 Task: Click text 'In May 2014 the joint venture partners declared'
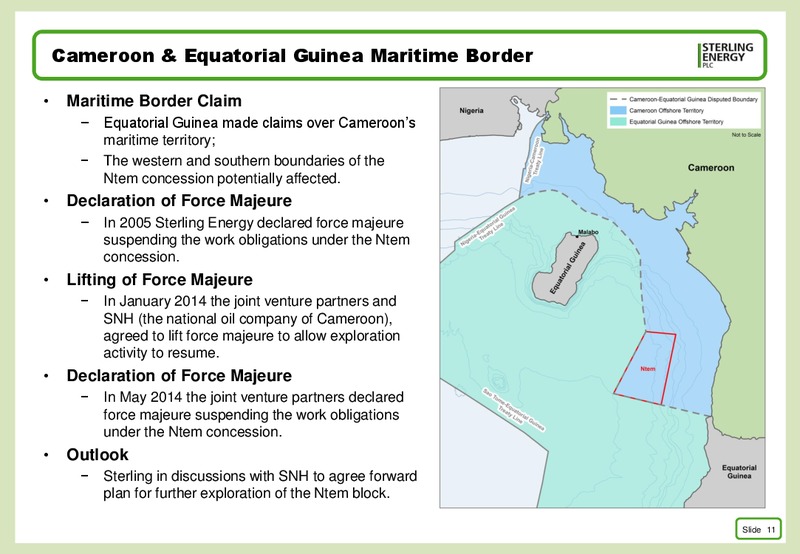[x=254, y=397]
